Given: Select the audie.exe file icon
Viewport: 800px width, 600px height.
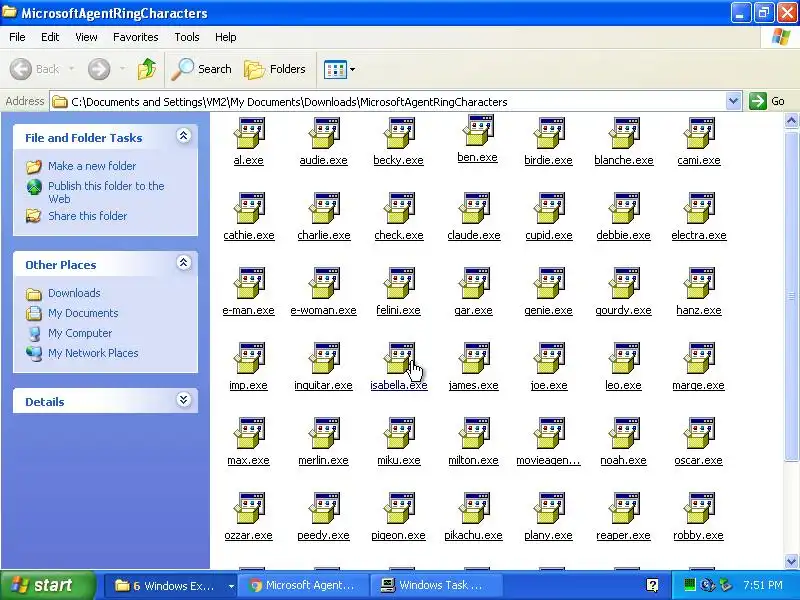Looking at the screenshot, I should tap(324, 133).
